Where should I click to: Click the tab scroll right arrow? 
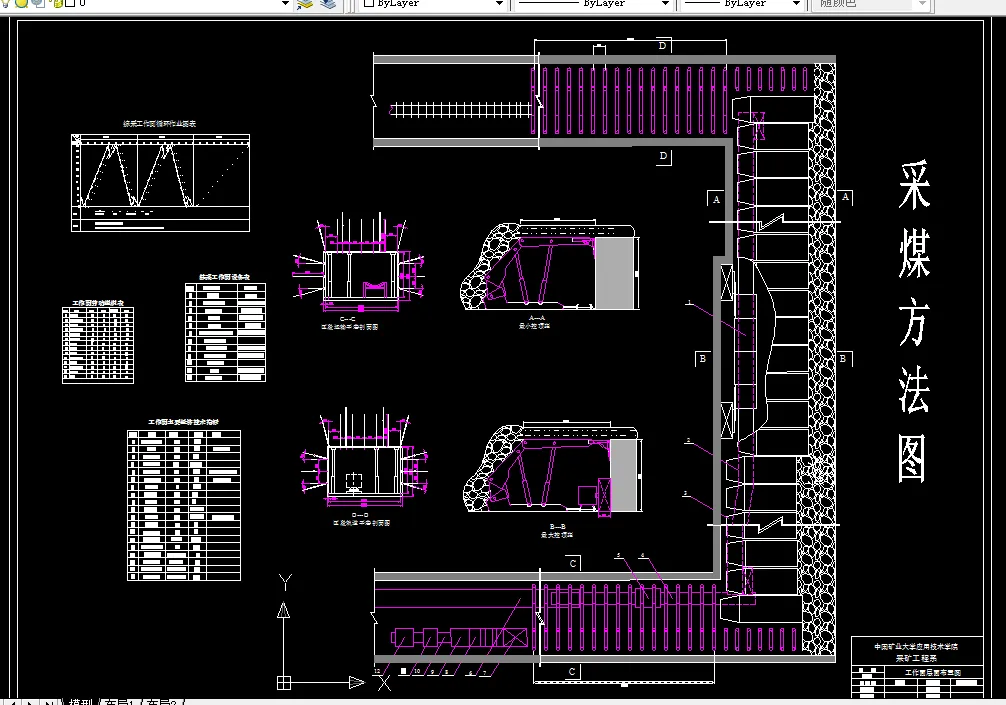(31, 702)
